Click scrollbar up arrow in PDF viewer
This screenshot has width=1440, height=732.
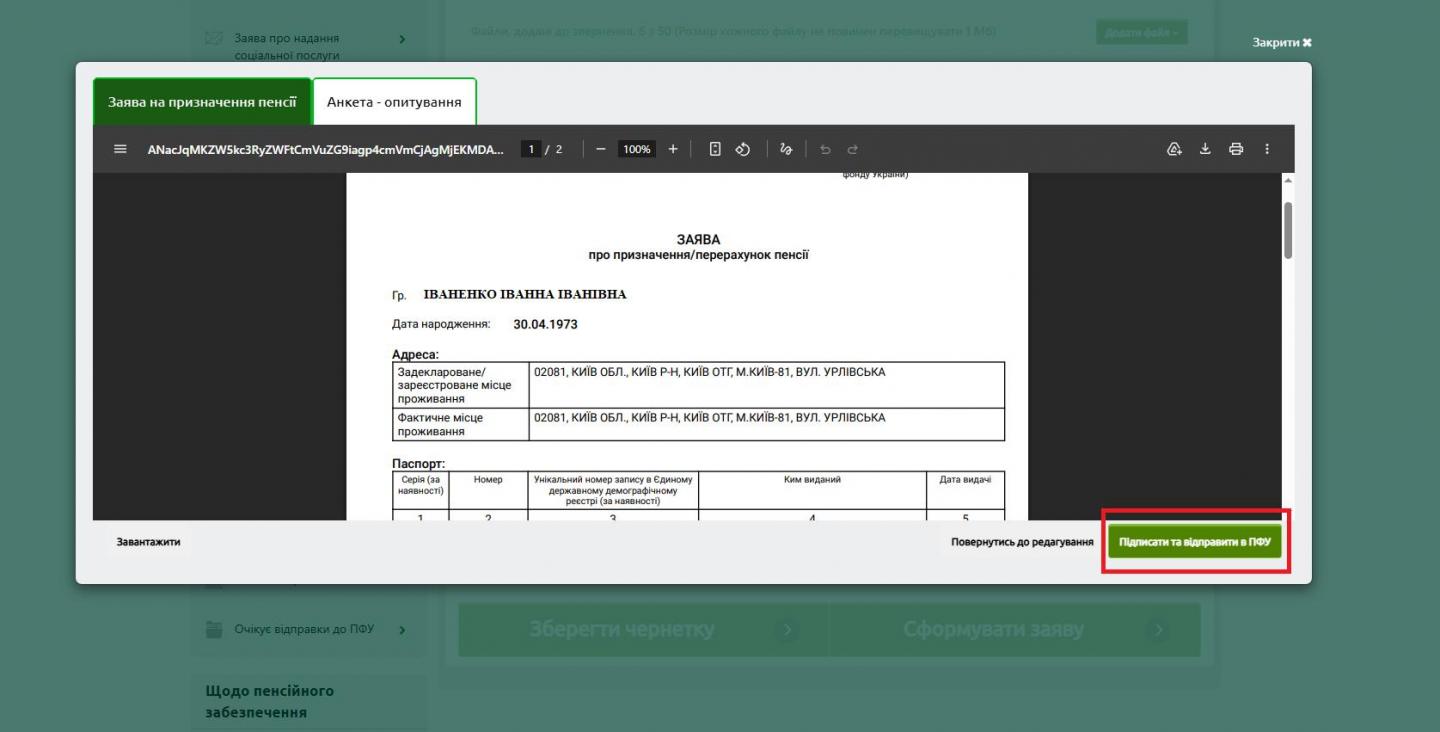tap(1288, 180)
